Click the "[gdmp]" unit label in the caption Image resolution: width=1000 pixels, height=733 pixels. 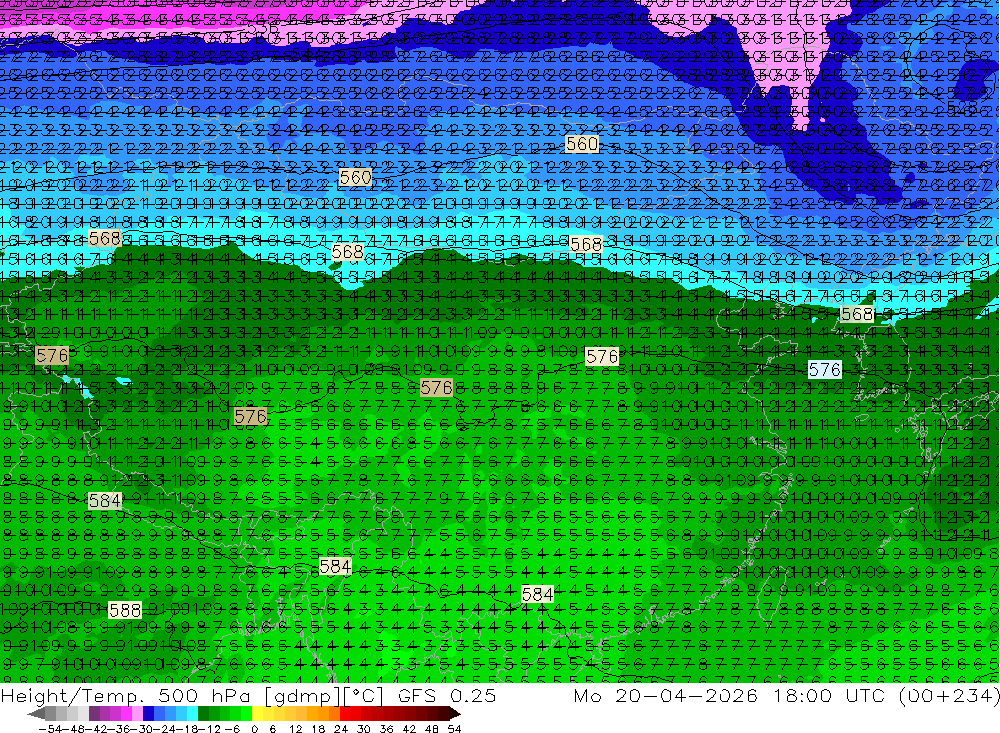click(302, 697)
